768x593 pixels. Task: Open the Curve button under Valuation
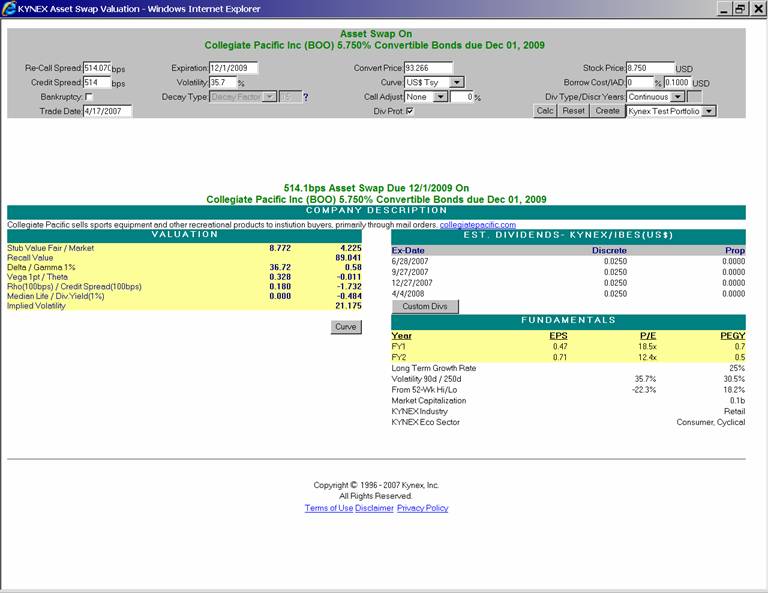[346, 327]
